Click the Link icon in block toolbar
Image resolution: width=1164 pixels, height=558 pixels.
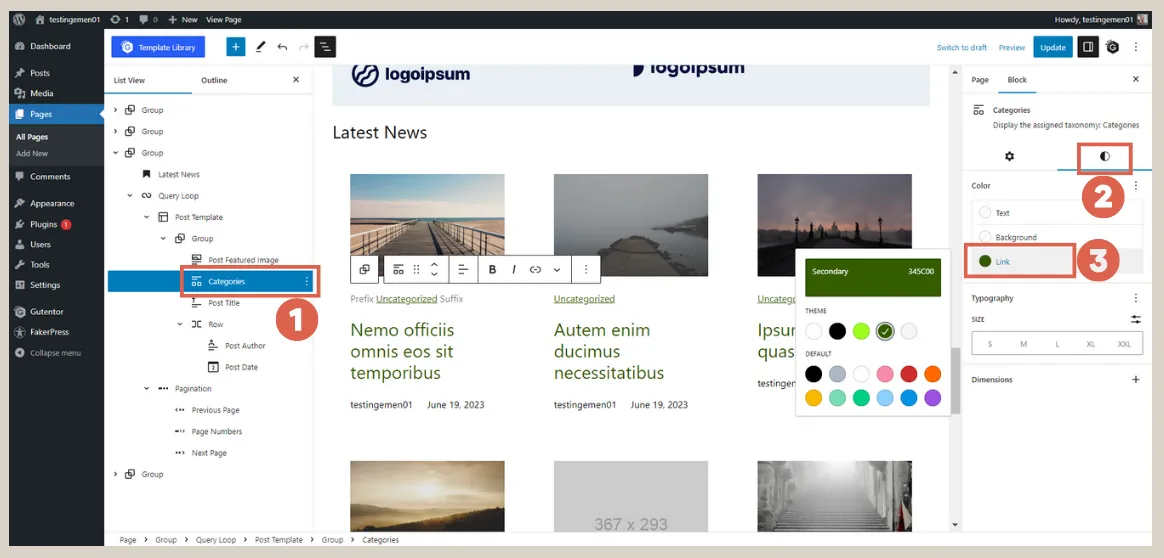tap(535, 269)
